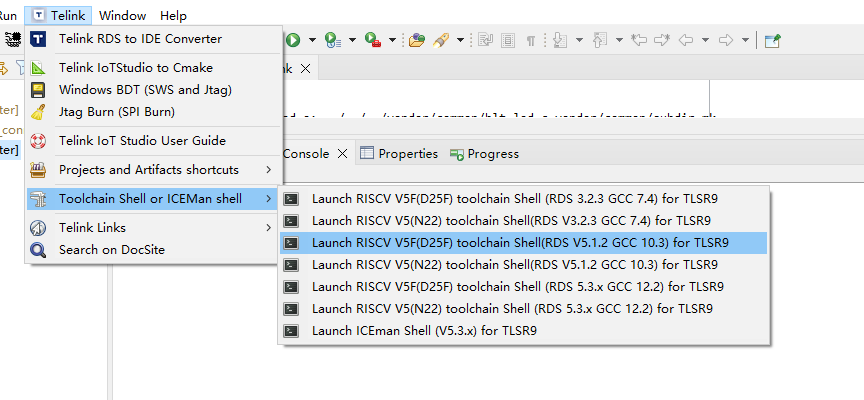Click the Previous Annotation icon
864x400 pixels.
point(600,40)
